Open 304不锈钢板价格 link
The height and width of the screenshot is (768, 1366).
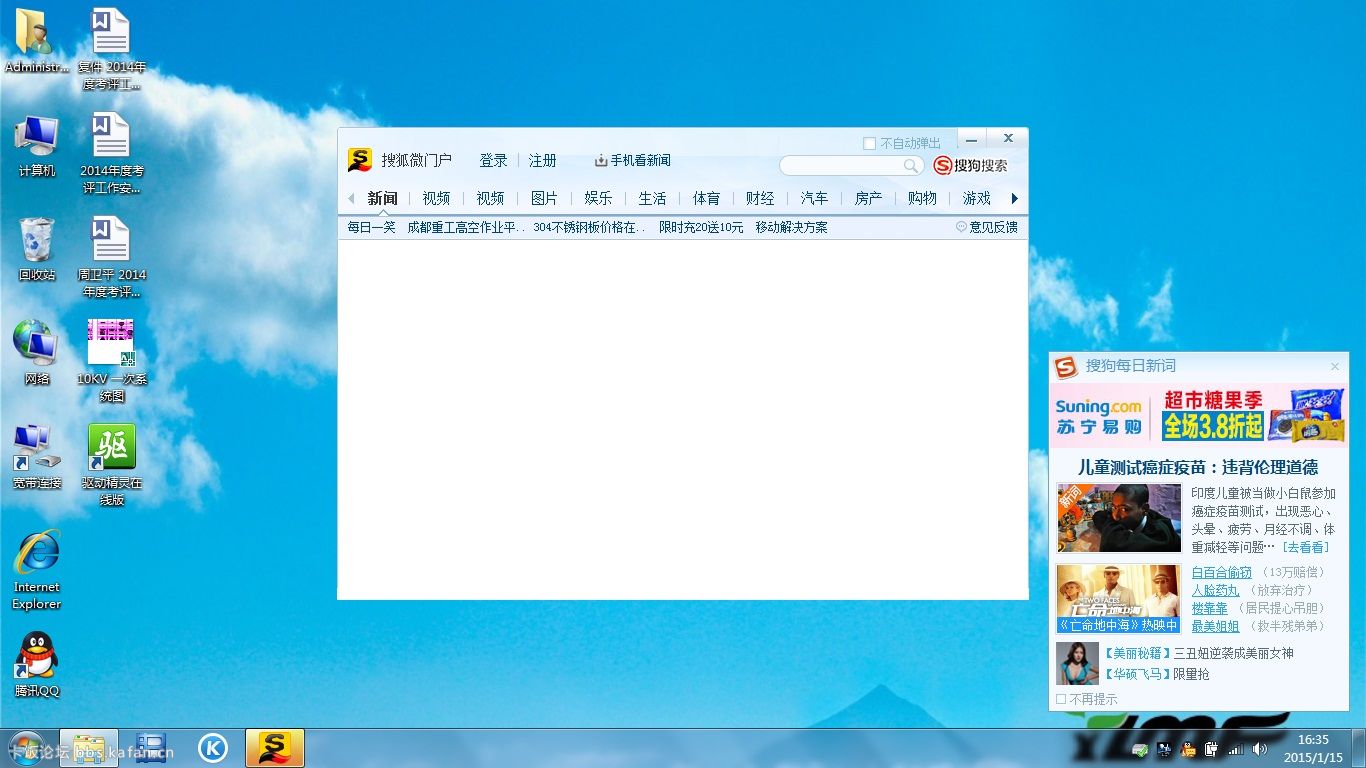(x=589, y=227)
